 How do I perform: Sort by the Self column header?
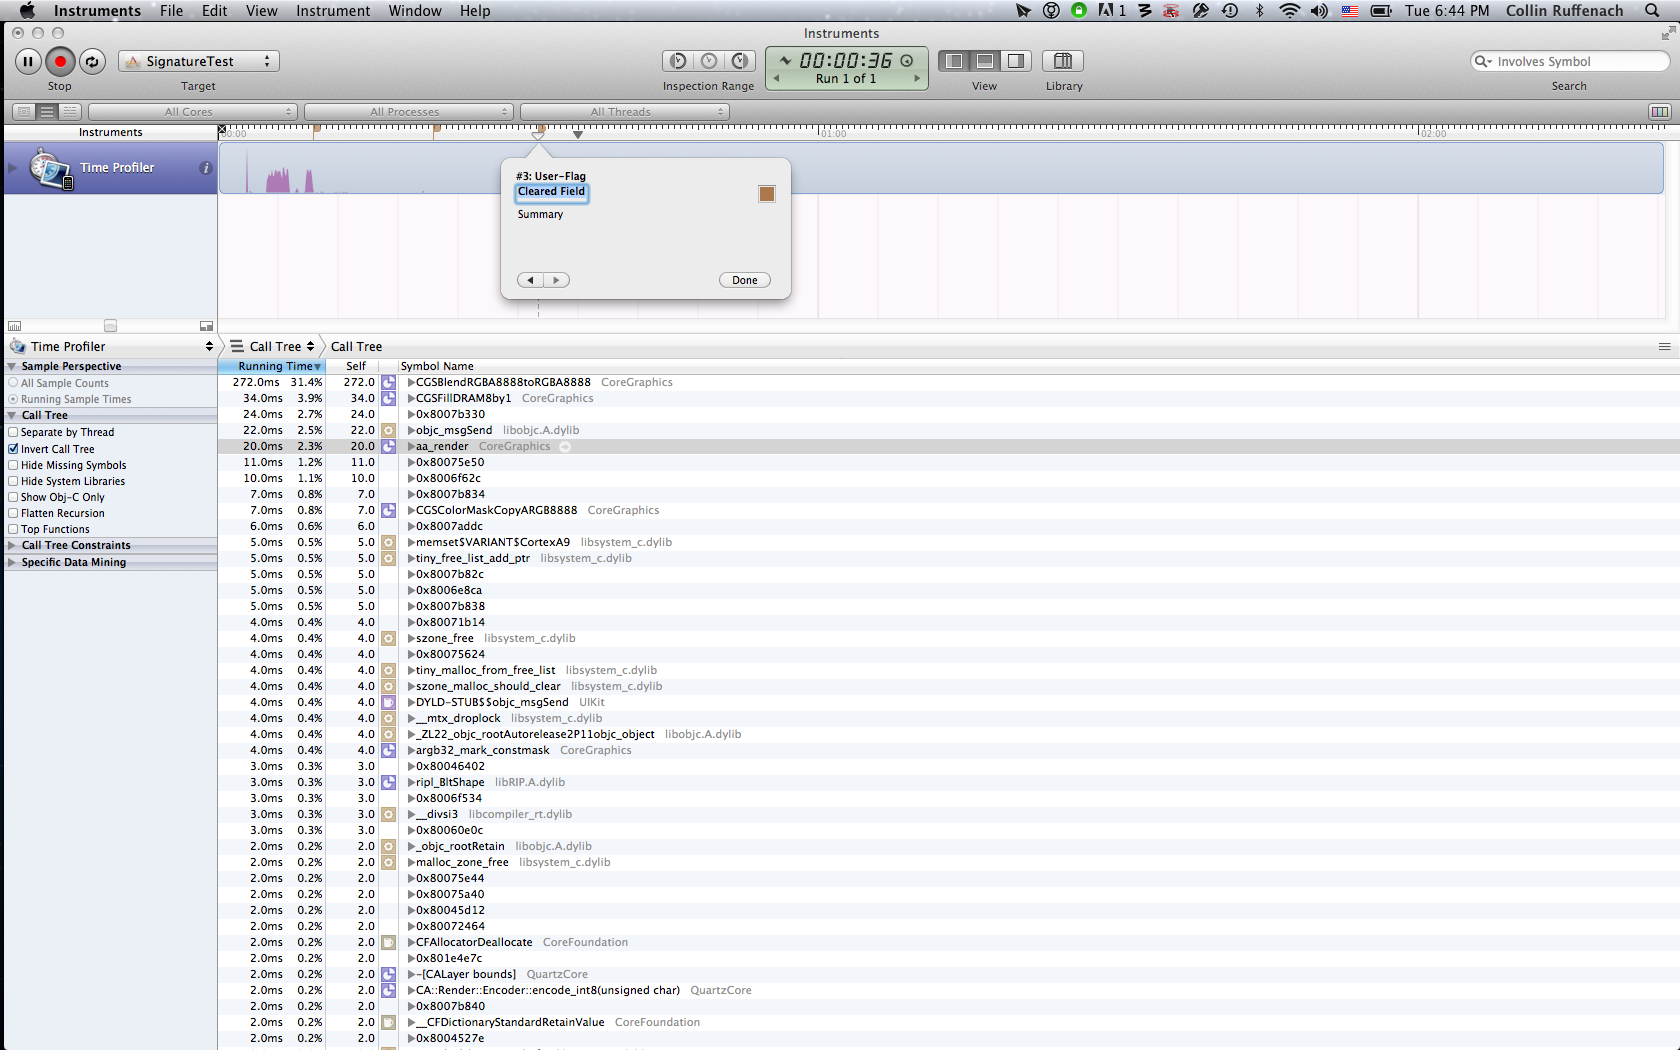[356, 366]
